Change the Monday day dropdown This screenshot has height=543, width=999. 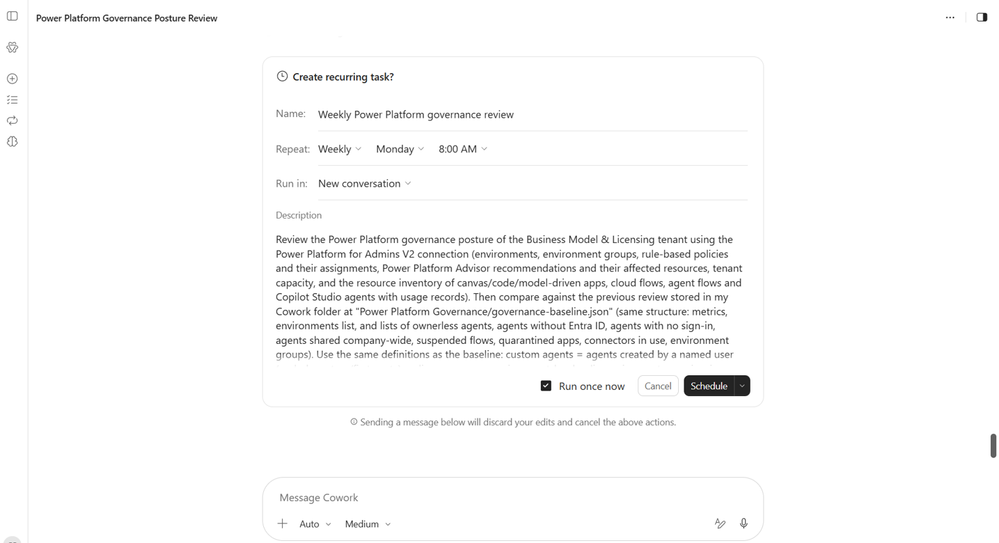(x=399, y=149)
